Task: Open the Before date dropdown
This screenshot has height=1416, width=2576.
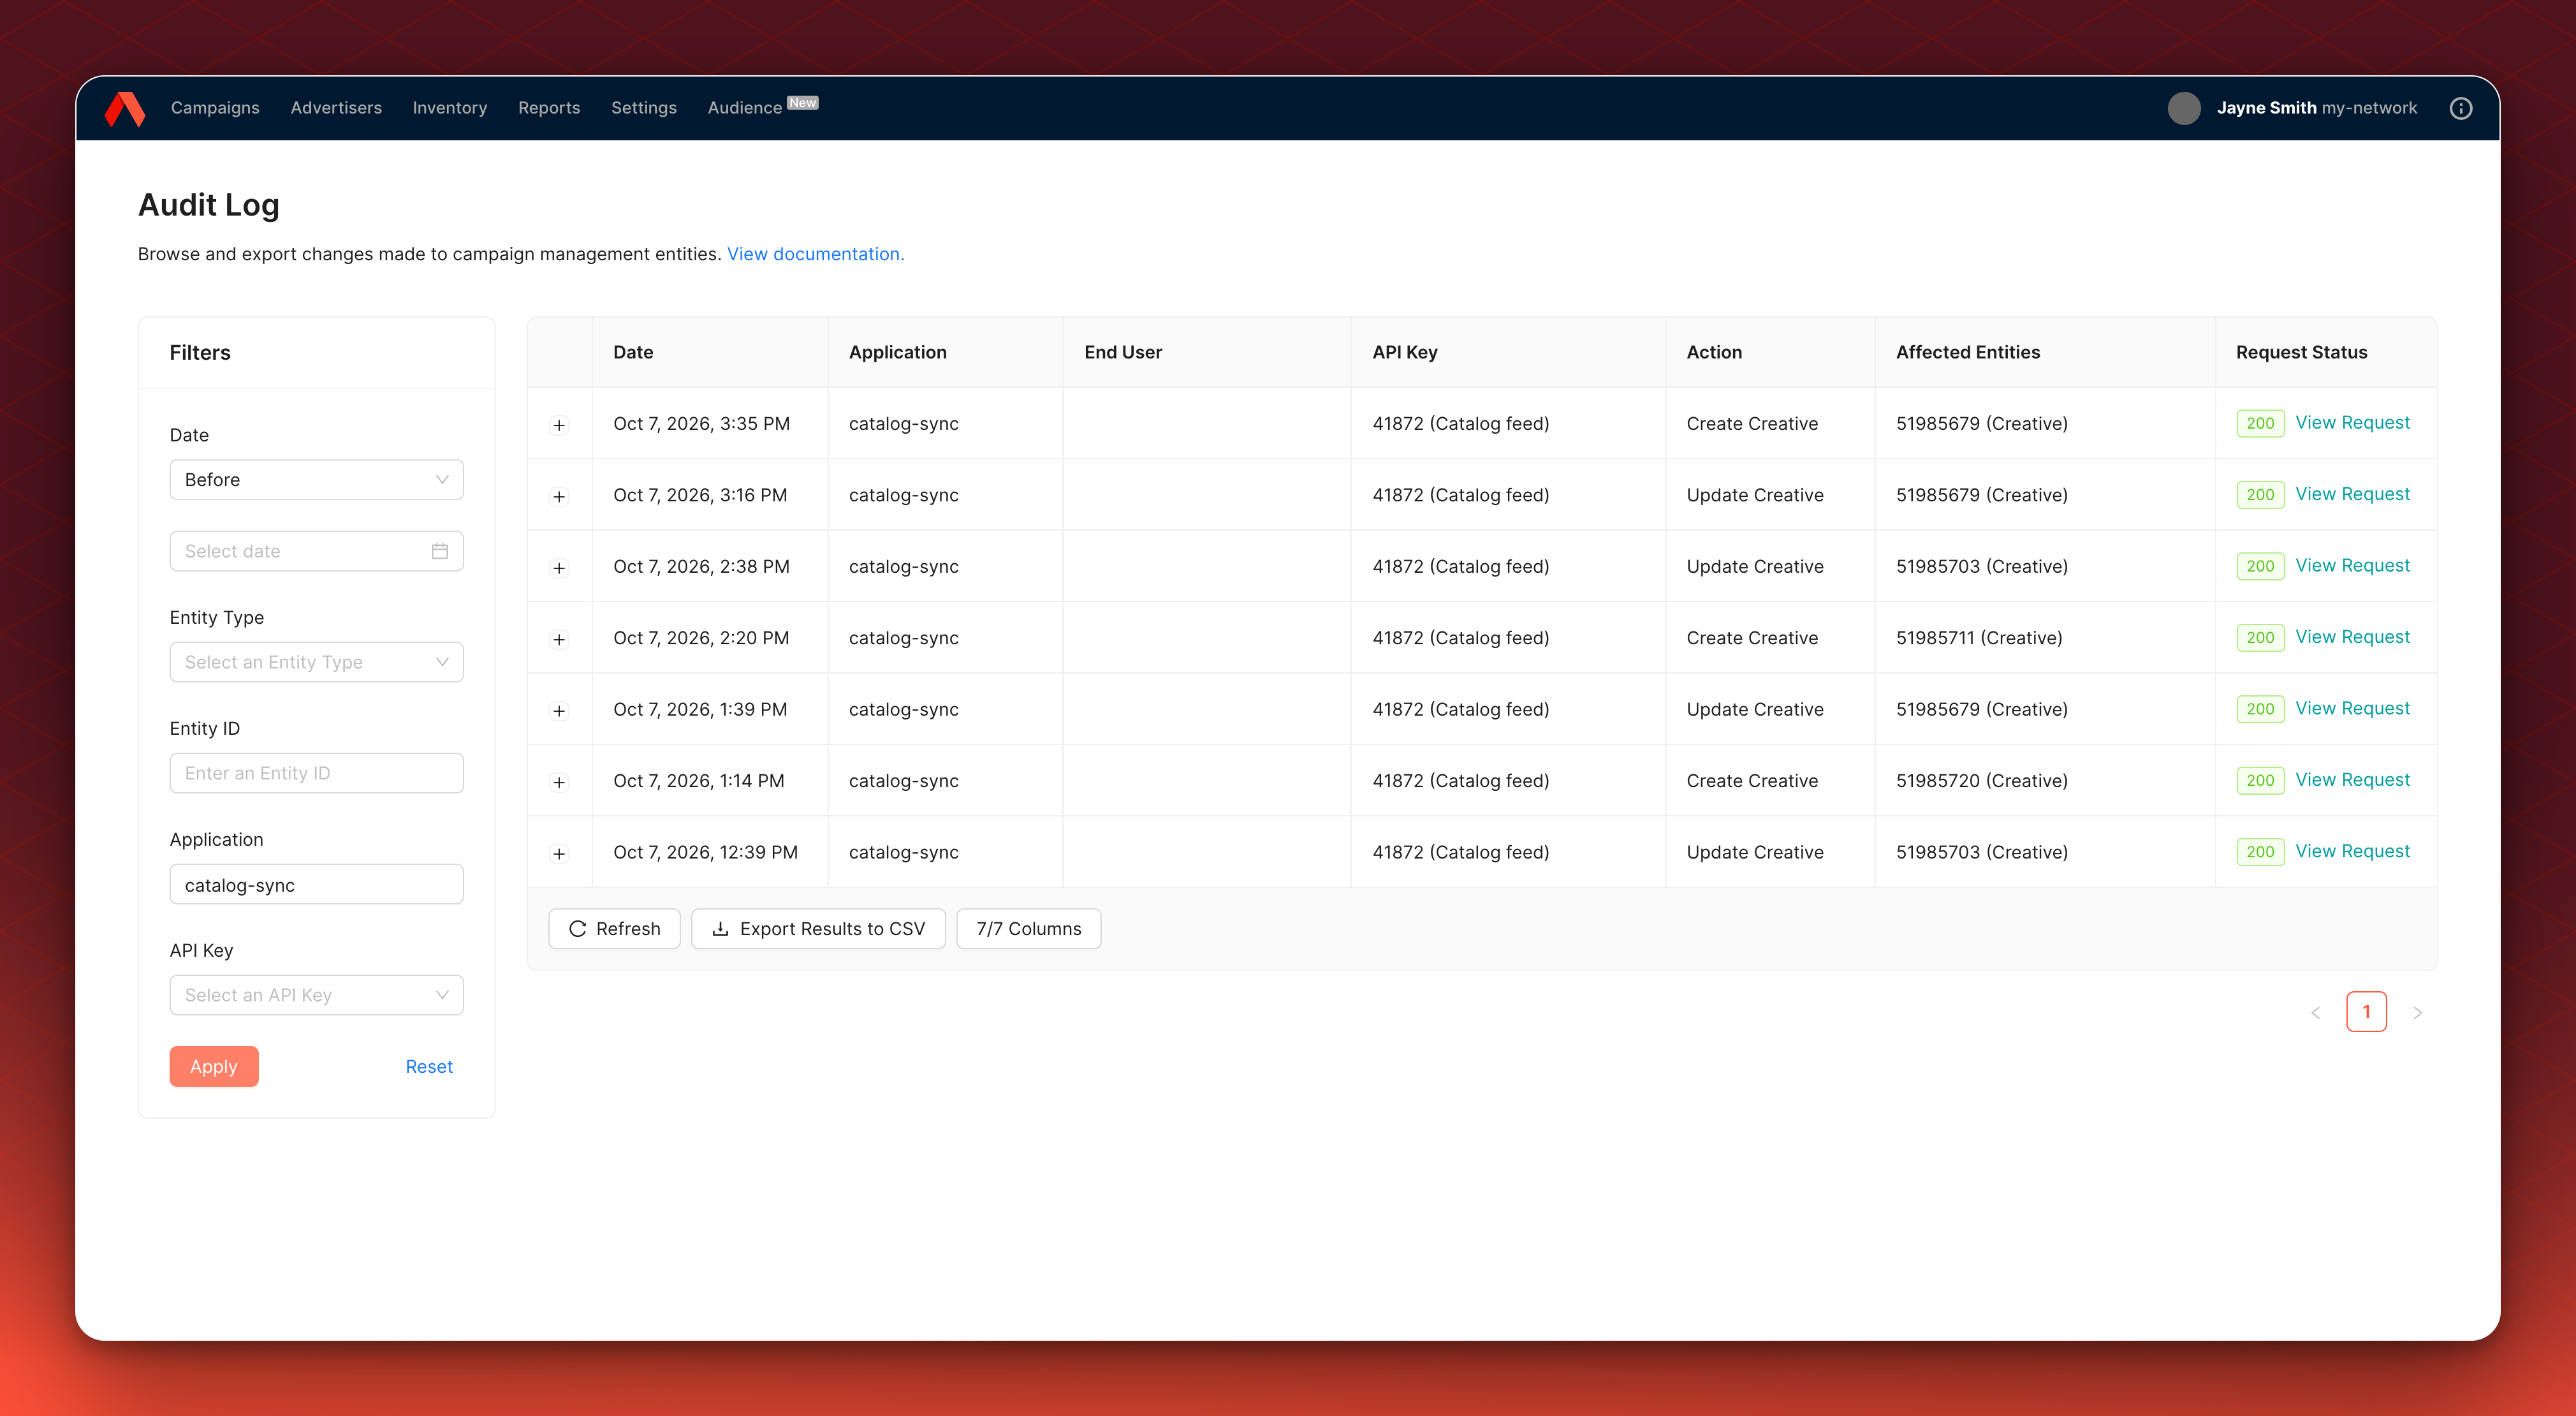Action: pos(316,480)
